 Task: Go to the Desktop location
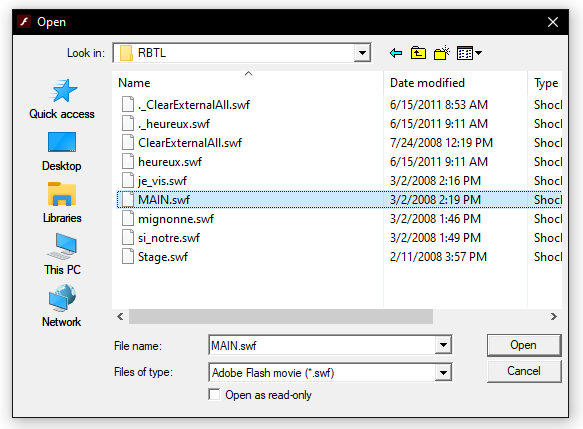[x=62, y=151]
